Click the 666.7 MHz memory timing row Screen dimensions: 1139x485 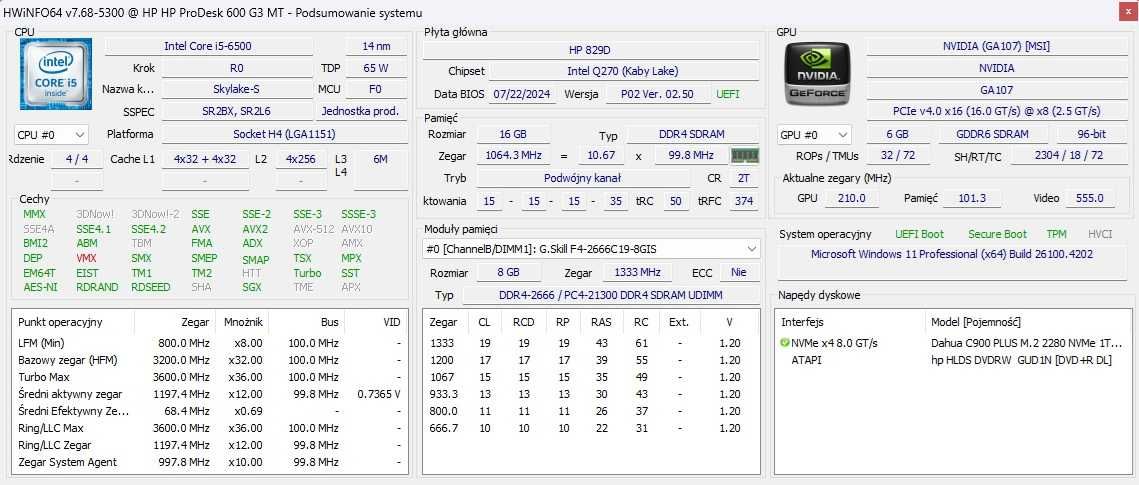click(x=590, y=428)
